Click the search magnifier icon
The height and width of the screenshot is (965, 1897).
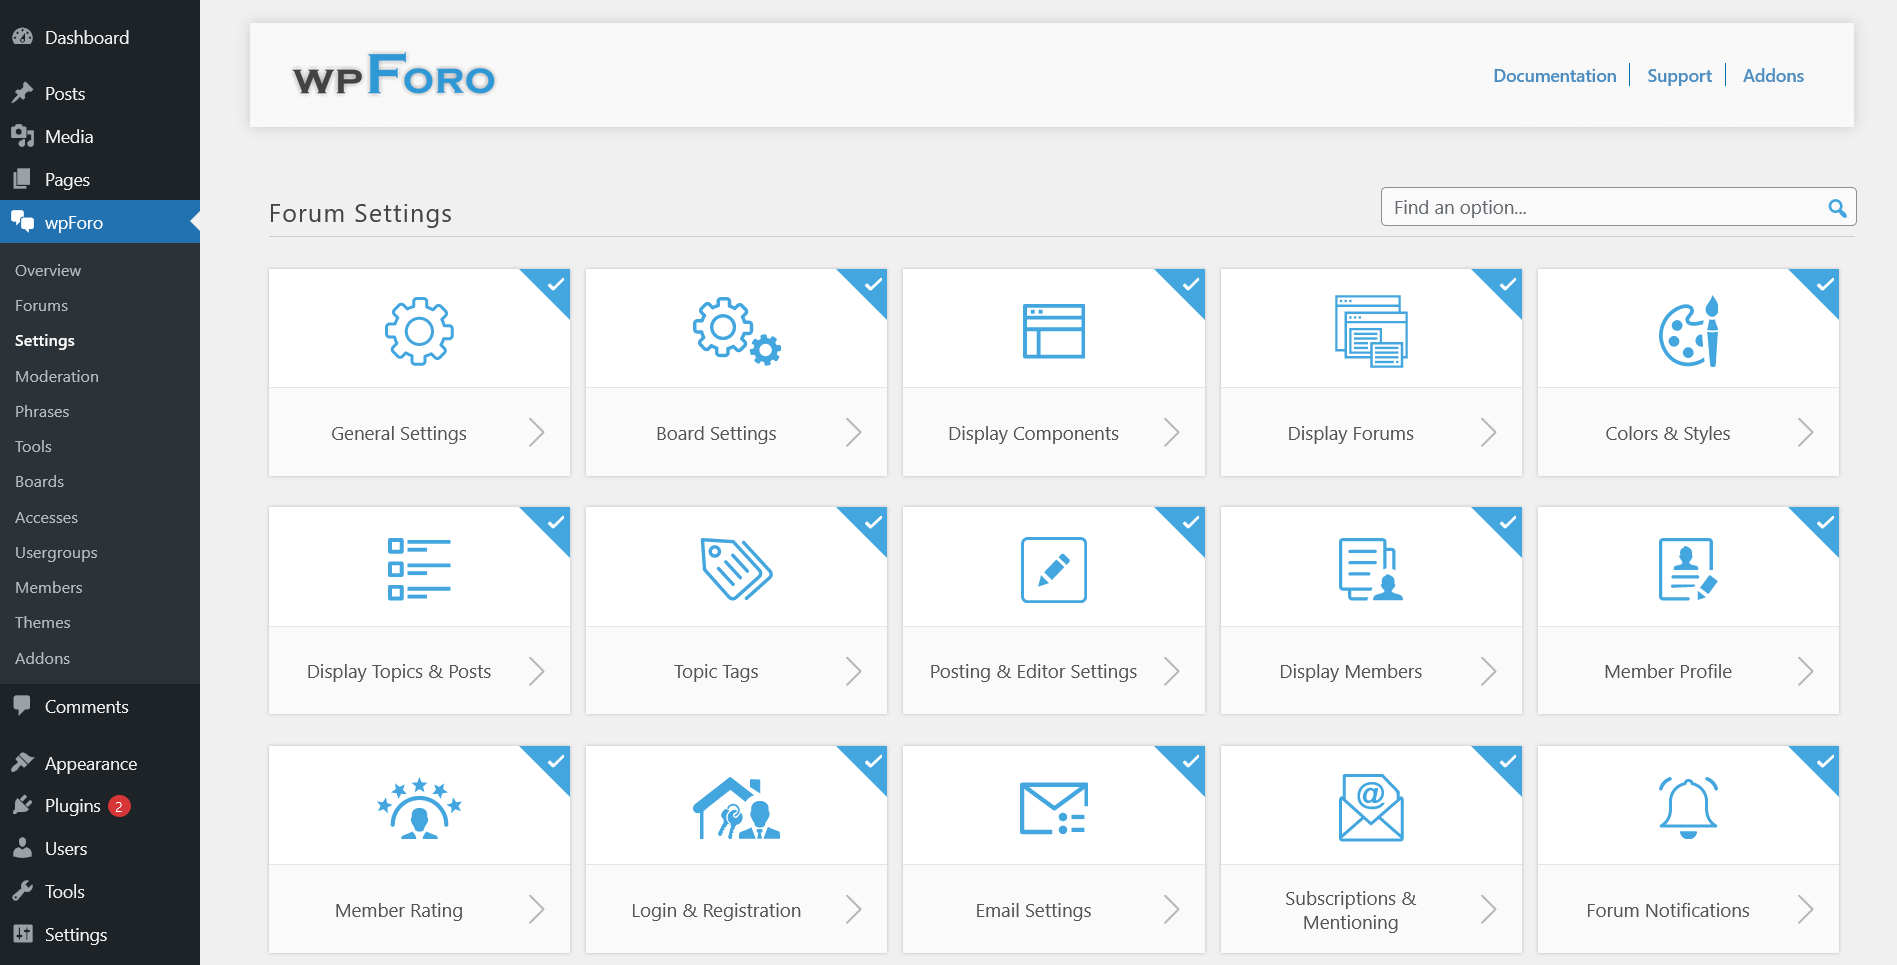click(x=1837, y=207)
